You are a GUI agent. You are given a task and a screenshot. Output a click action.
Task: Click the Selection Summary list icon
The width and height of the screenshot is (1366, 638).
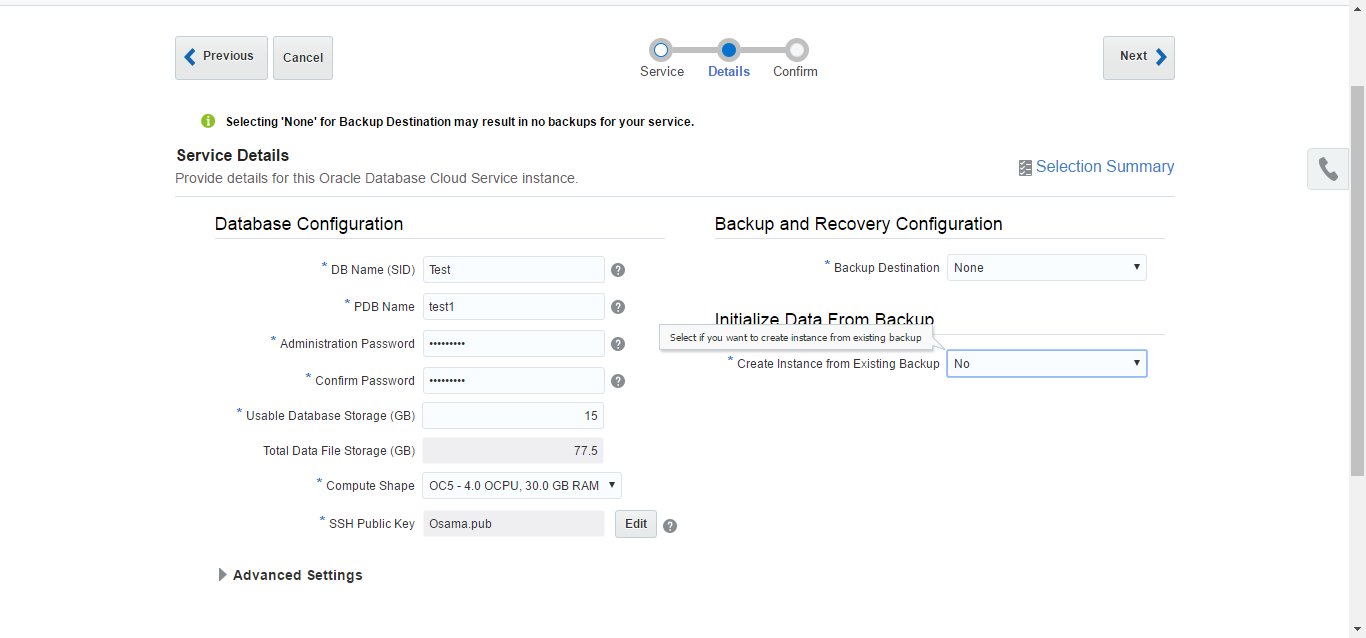[x=1025, y=168]
